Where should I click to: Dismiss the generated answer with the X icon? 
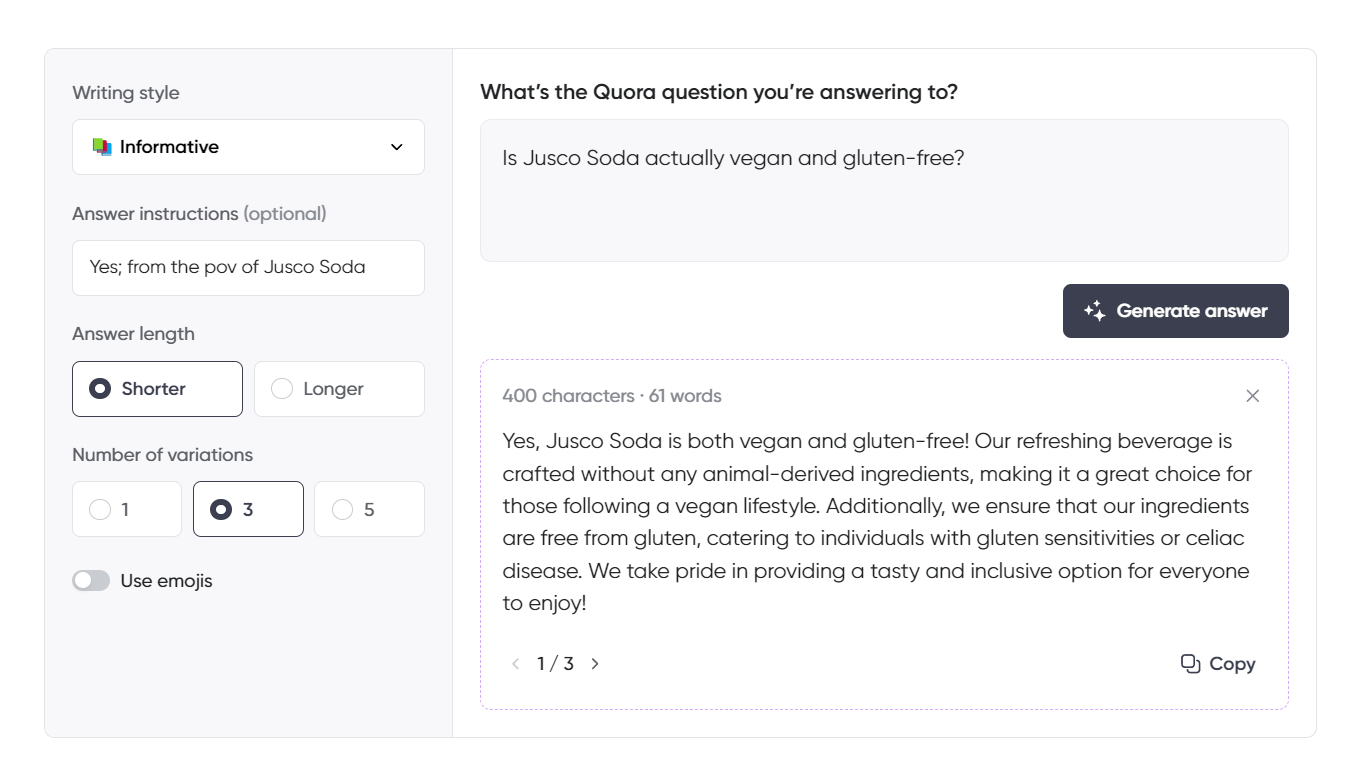pyautogui.click(x=1253, y=396)
